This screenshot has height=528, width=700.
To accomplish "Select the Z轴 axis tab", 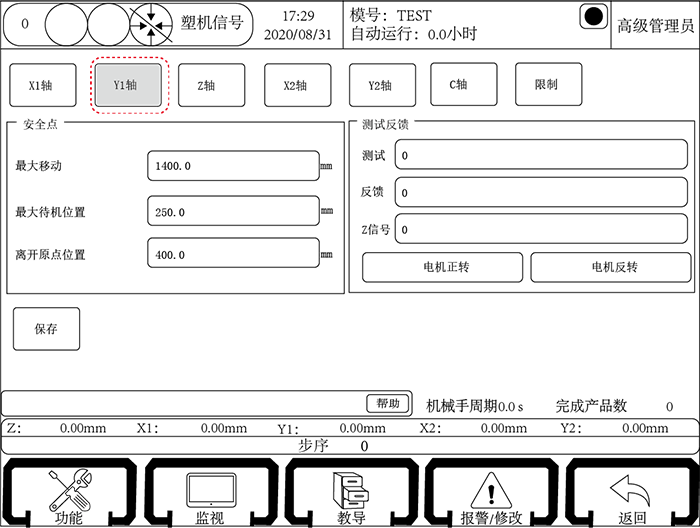I will (205, 85).
